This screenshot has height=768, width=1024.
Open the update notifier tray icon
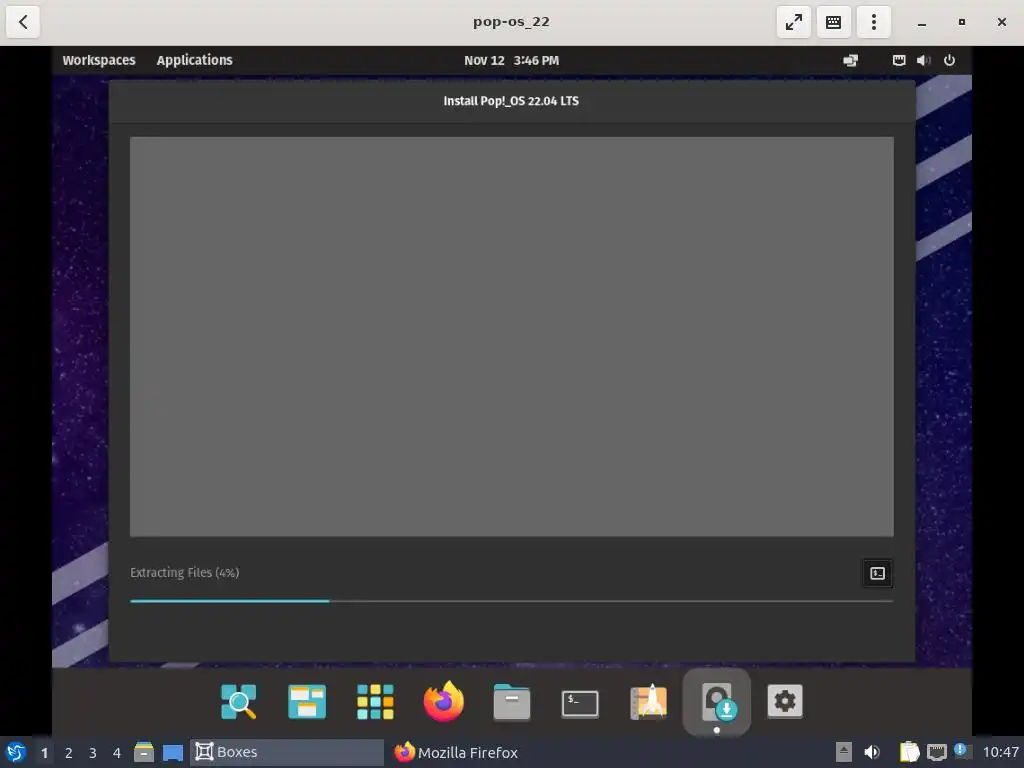coord(961,750)
